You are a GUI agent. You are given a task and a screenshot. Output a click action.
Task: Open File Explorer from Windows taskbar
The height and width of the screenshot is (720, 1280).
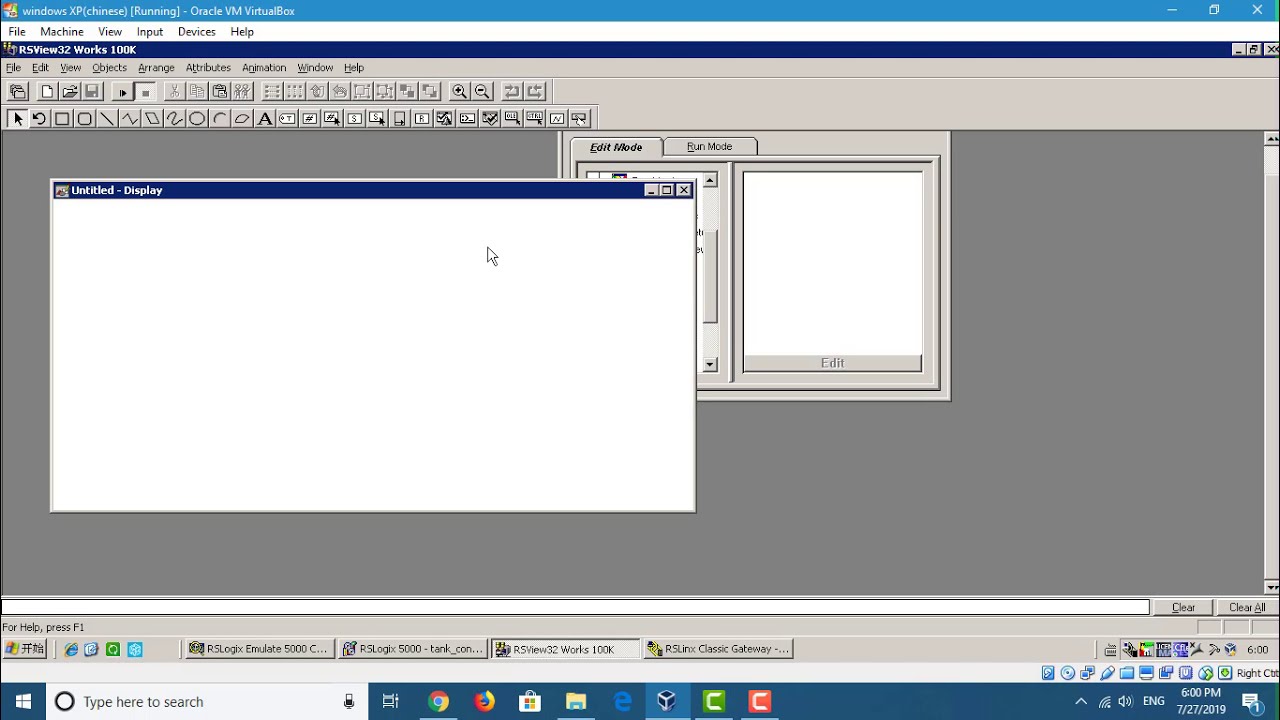pyautogui.click(x=576, y=702)
